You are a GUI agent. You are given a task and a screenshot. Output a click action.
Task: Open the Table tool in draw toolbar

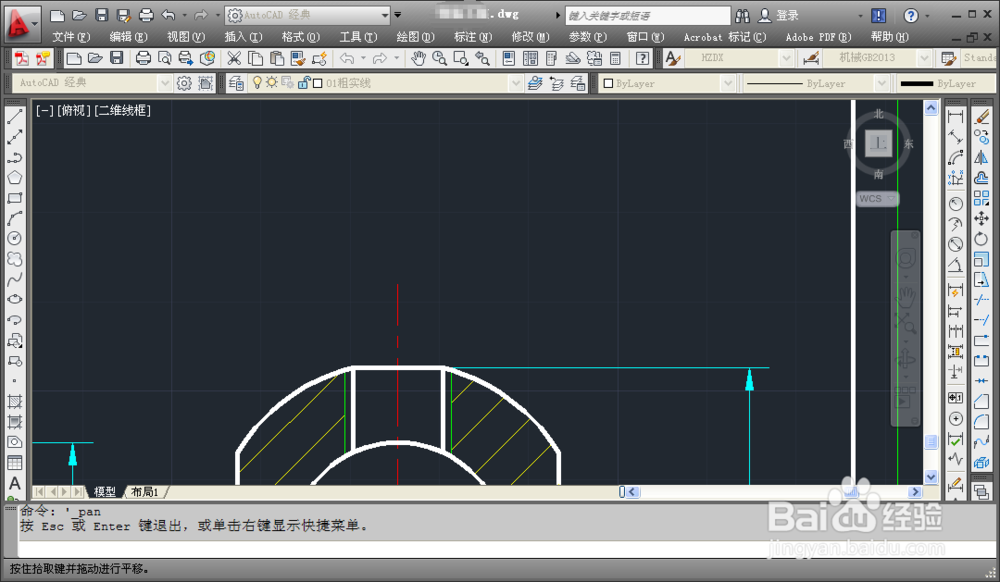coord(15,463)
